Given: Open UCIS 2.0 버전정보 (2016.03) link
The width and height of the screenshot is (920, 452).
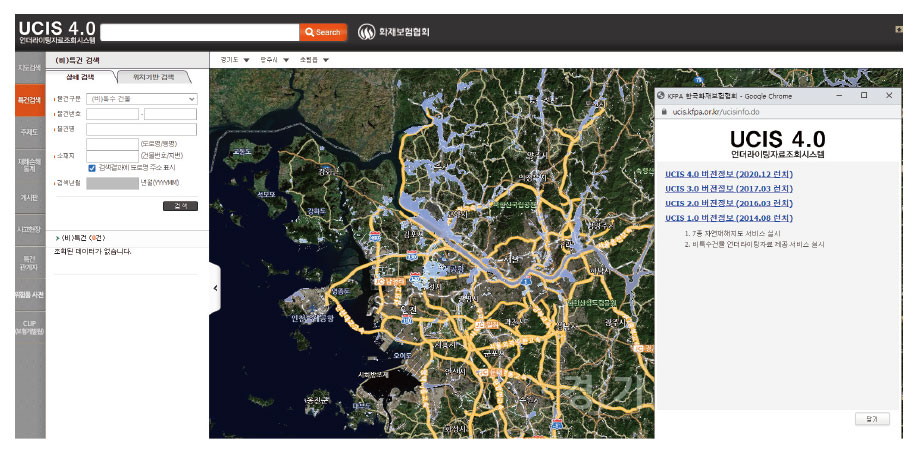Looking at the screenshot, I should pyautogui.click(x=729, y=203).
